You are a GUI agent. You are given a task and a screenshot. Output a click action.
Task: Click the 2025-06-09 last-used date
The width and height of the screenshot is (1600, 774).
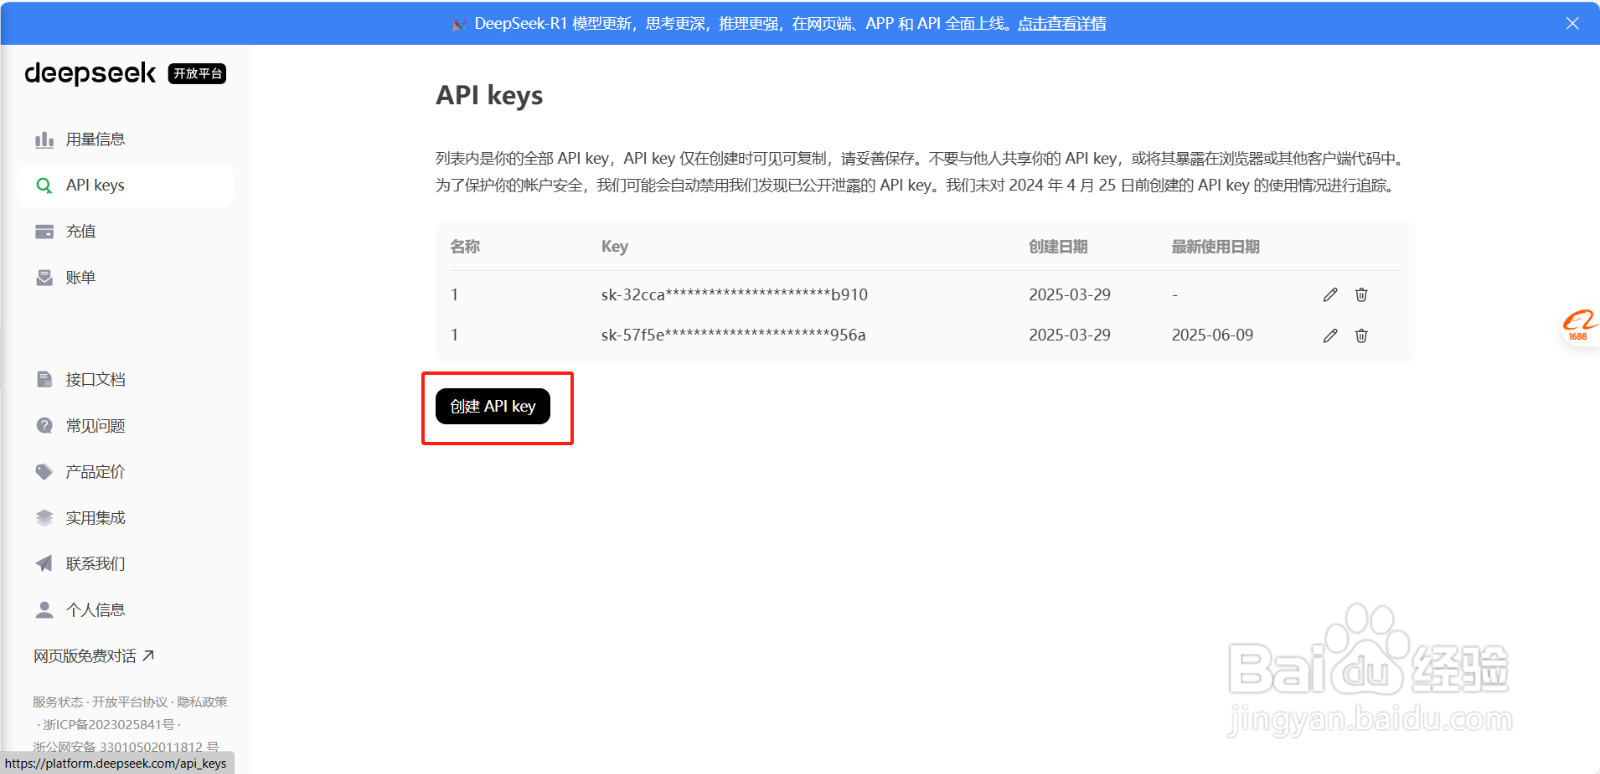click(1212, 336)
